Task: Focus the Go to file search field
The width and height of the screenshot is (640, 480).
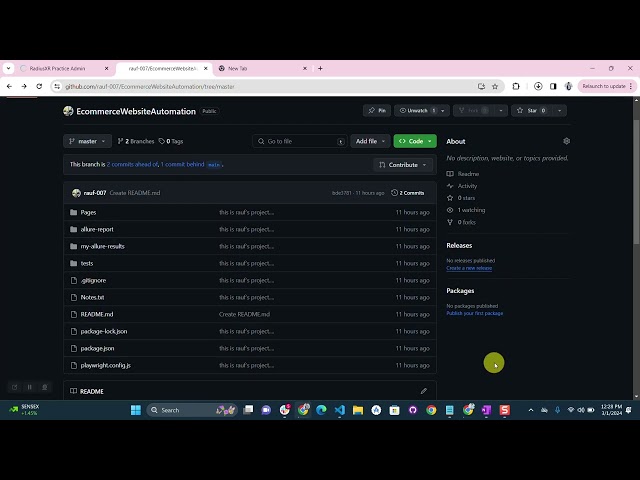Action: click(x=300, y=141)
